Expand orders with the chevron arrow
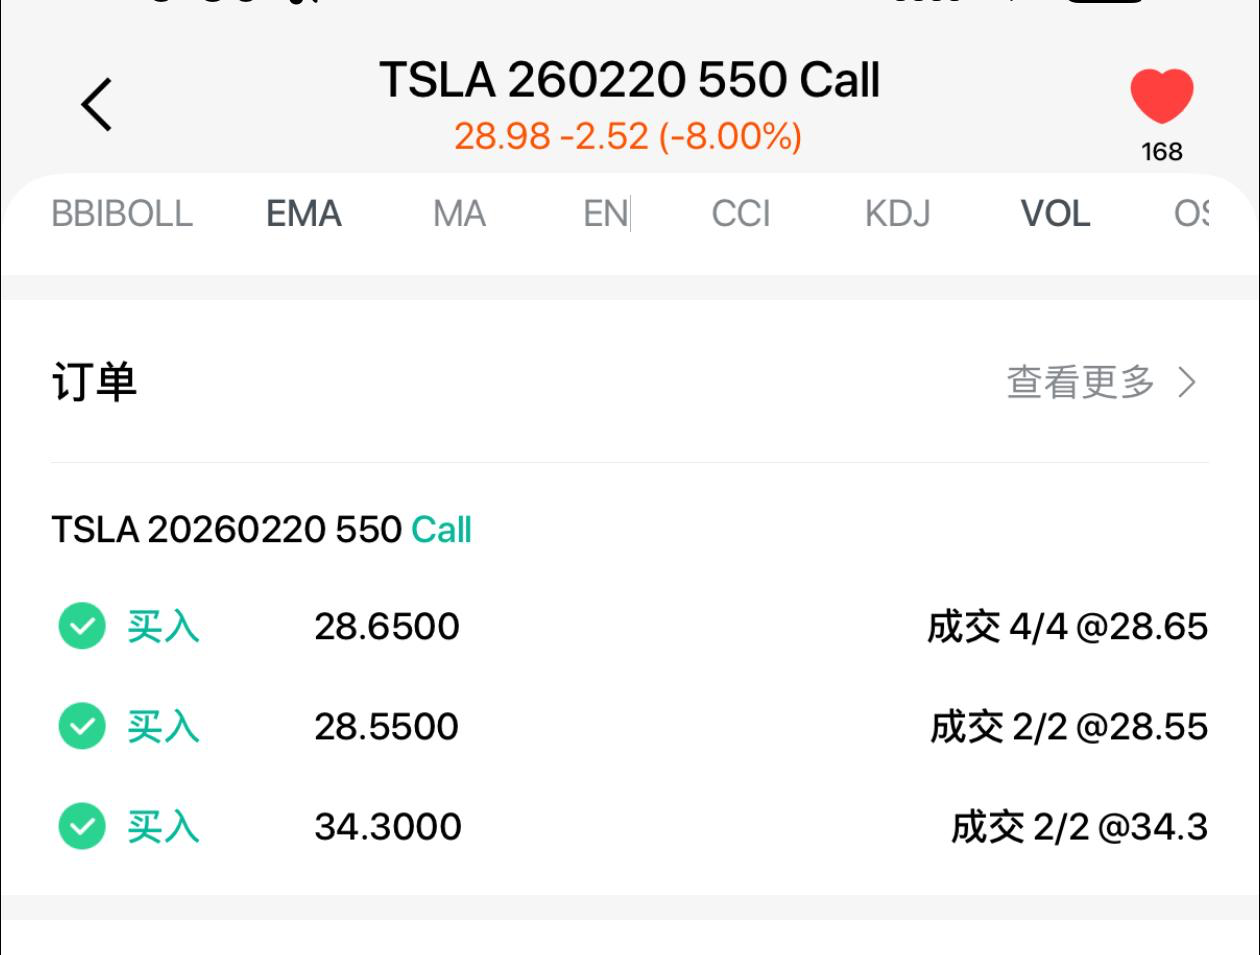 1187,382
